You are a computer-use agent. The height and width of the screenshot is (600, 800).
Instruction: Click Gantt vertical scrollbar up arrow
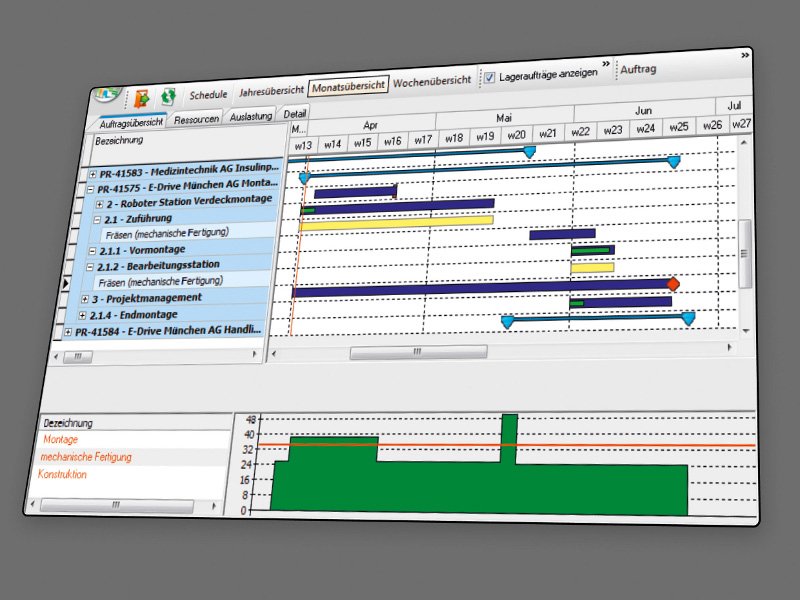tap(743, 143)
